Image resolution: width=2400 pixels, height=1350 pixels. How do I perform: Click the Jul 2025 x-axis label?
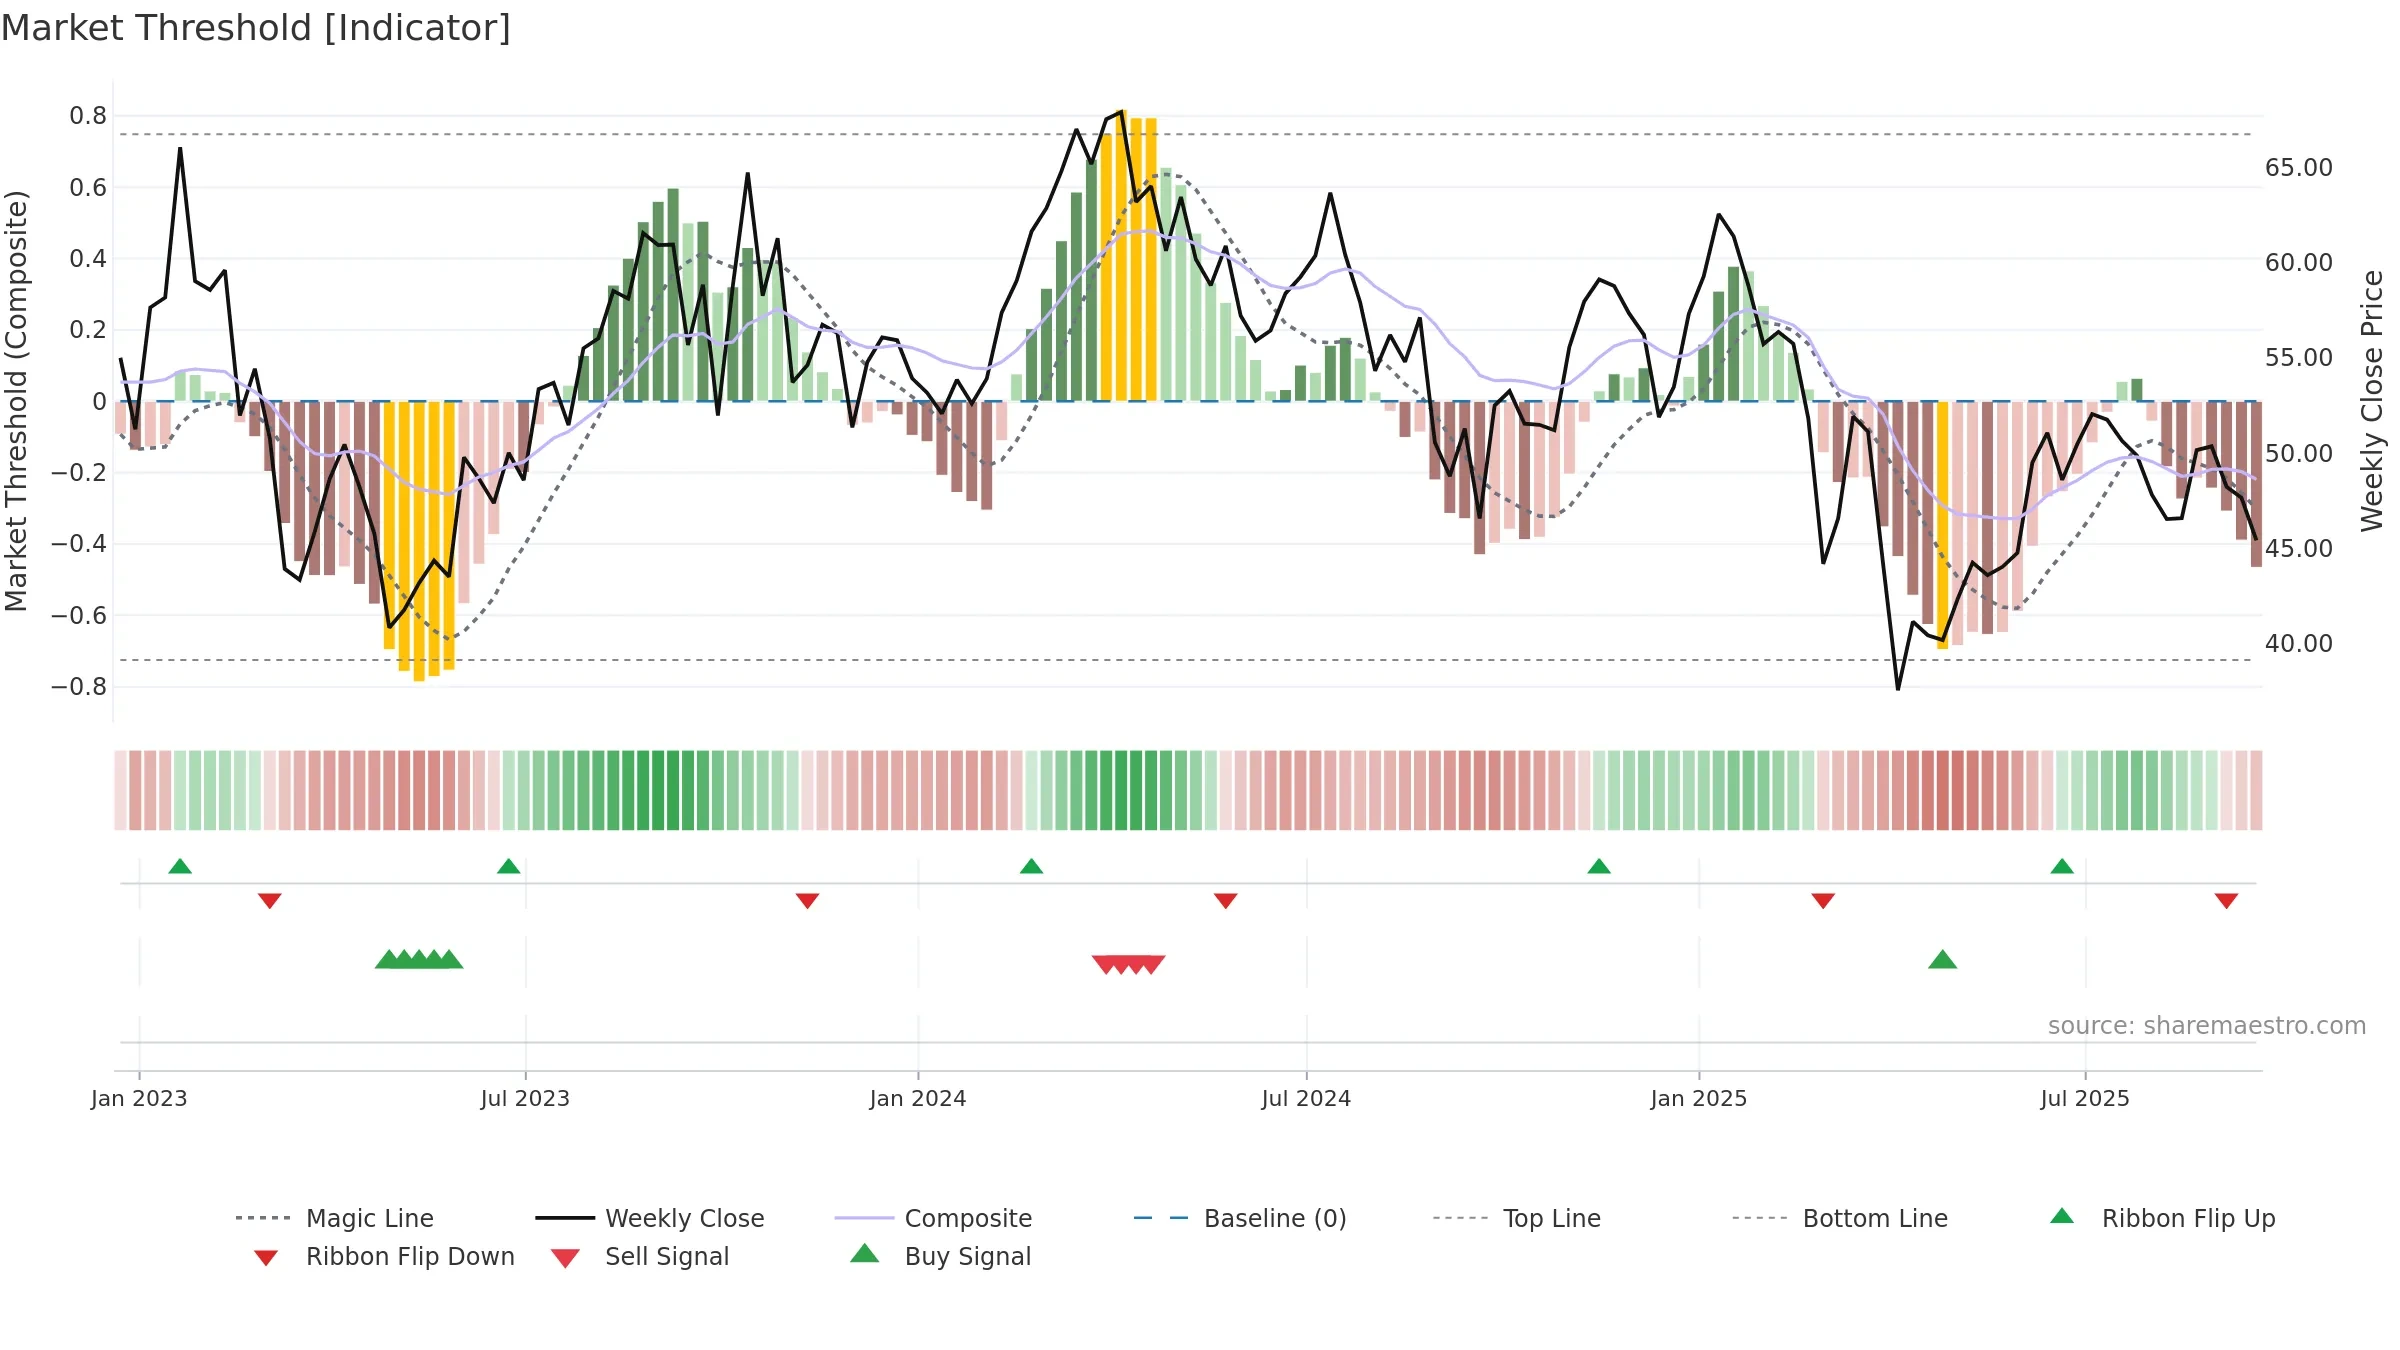coord(2085,1098)
